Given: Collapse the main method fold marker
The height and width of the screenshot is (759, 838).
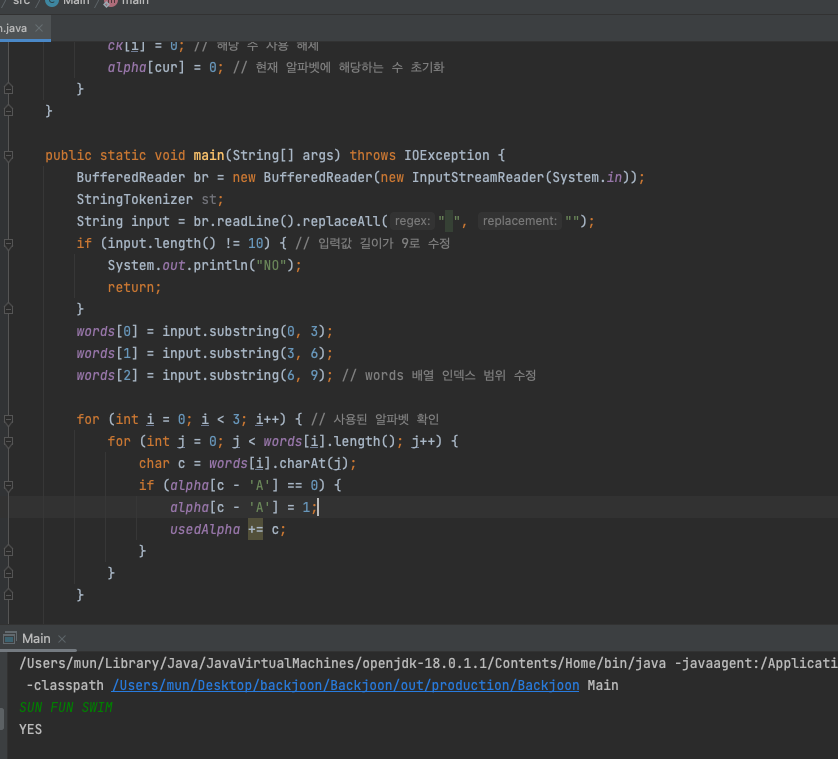Looking at the screenshot, I should click(9, 156).
